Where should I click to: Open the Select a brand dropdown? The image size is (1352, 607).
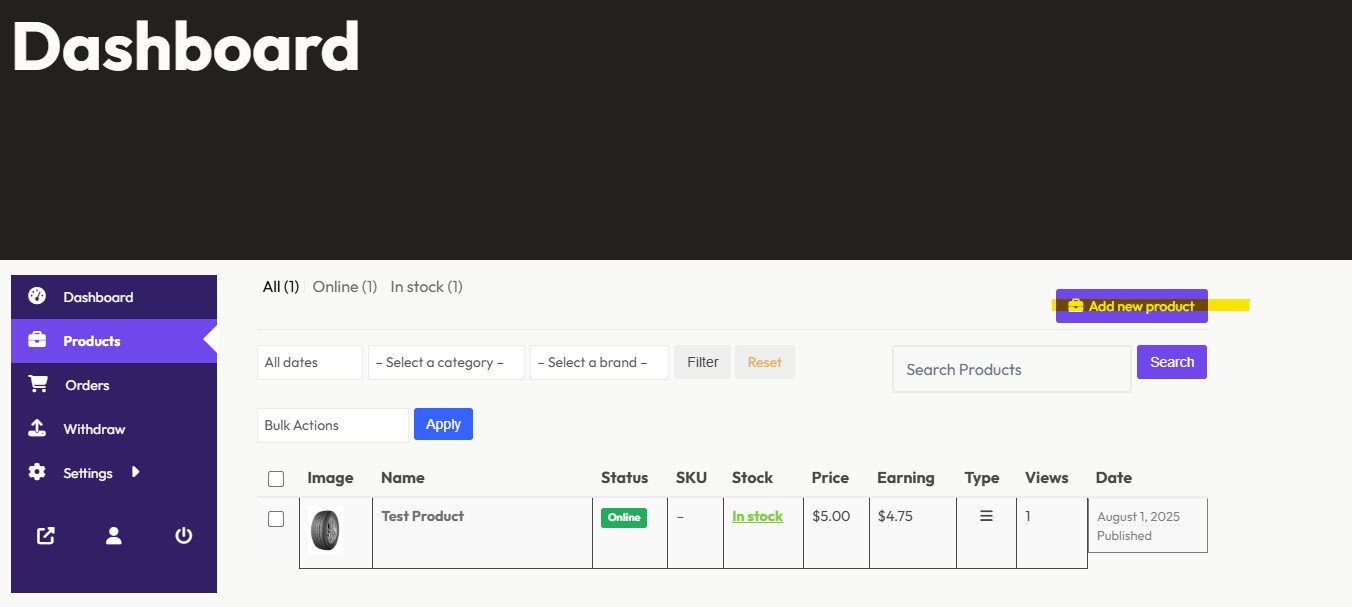click(598, 363)
